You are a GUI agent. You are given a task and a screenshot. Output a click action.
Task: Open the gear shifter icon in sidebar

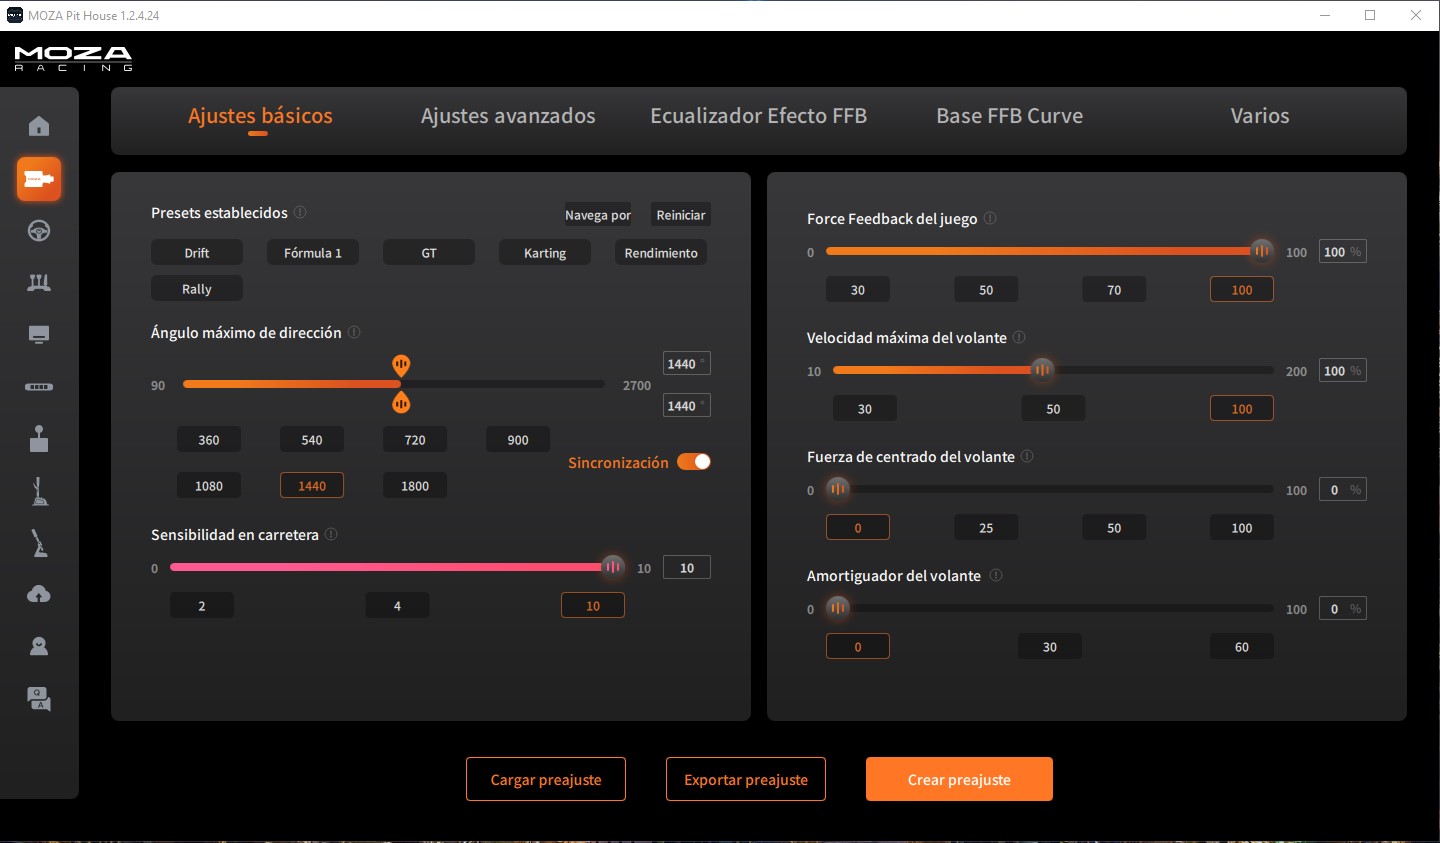[x=39, y=438]
